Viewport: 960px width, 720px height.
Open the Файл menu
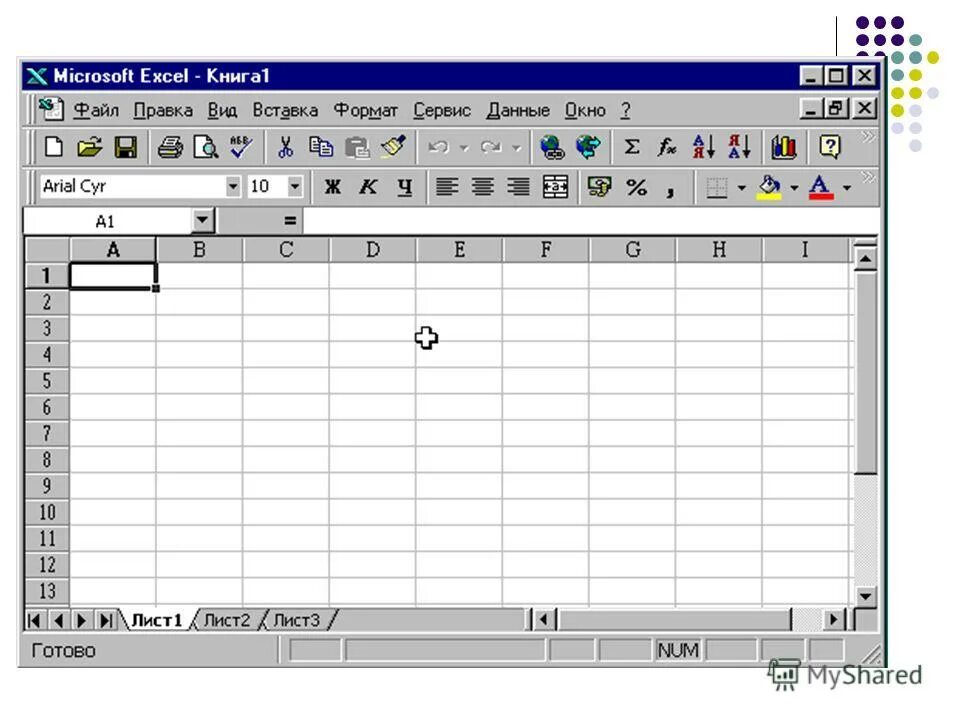(96, 110)
